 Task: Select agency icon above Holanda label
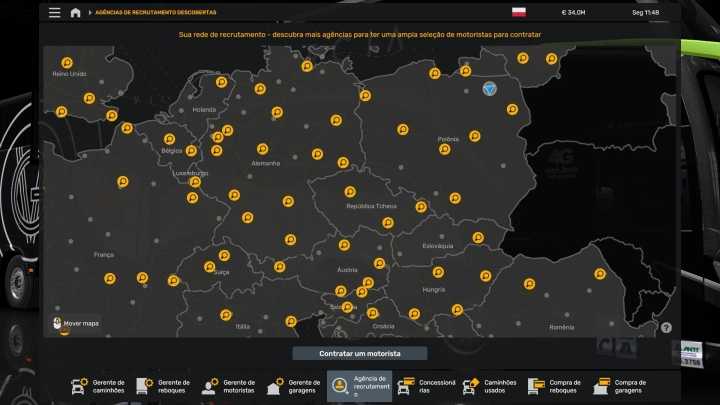click(222, 82)
